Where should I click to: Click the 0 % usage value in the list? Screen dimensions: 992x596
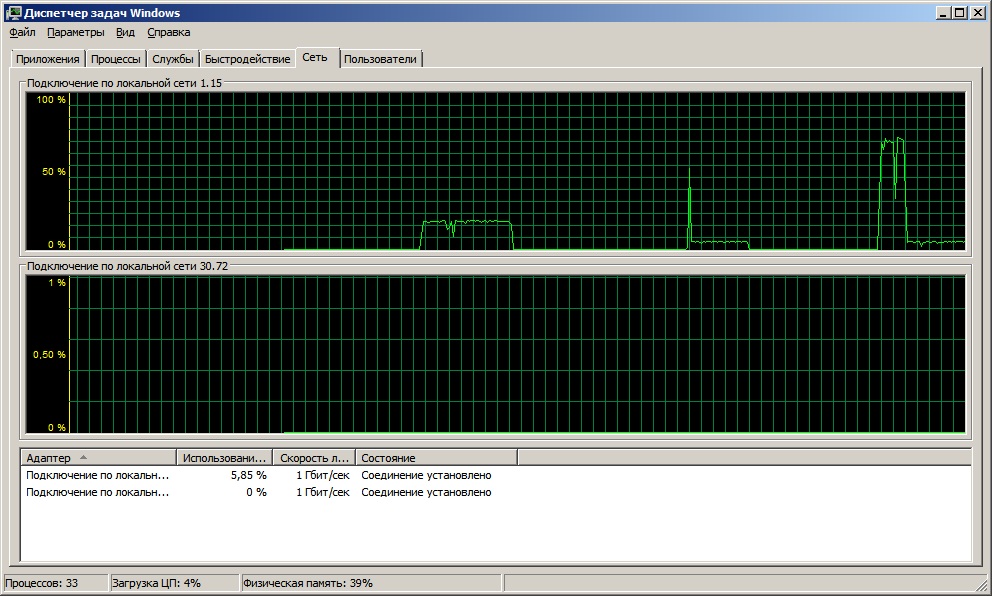[256, 492]
